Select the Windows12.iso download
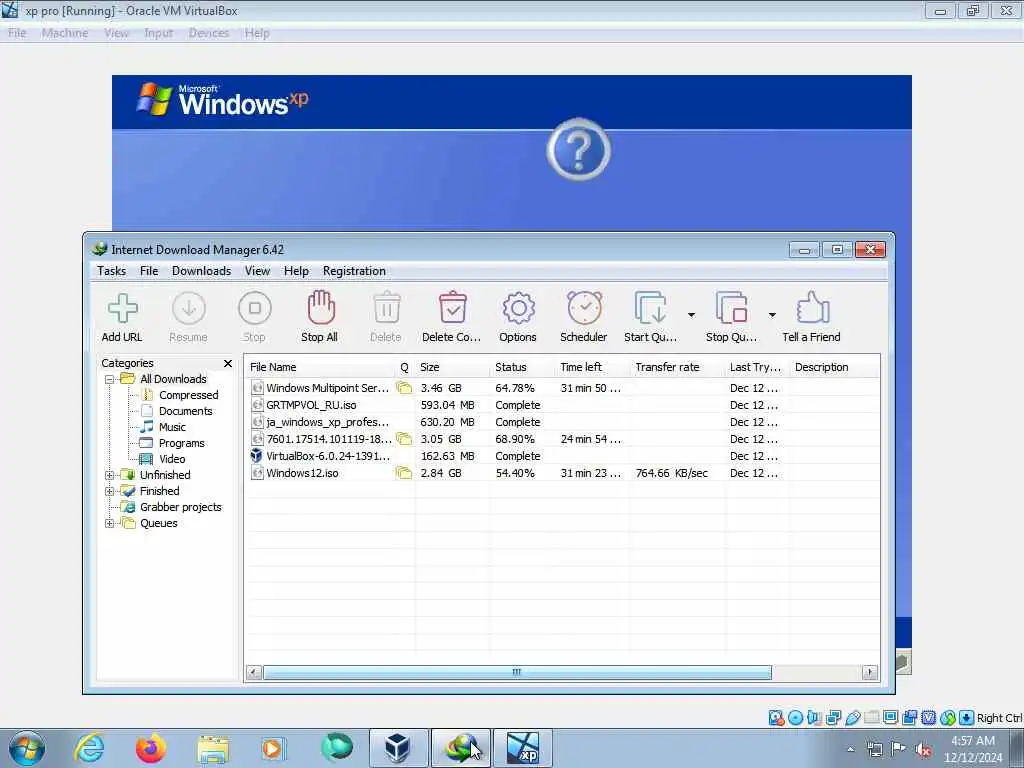 pyautogui.click(x=562, y=473)
